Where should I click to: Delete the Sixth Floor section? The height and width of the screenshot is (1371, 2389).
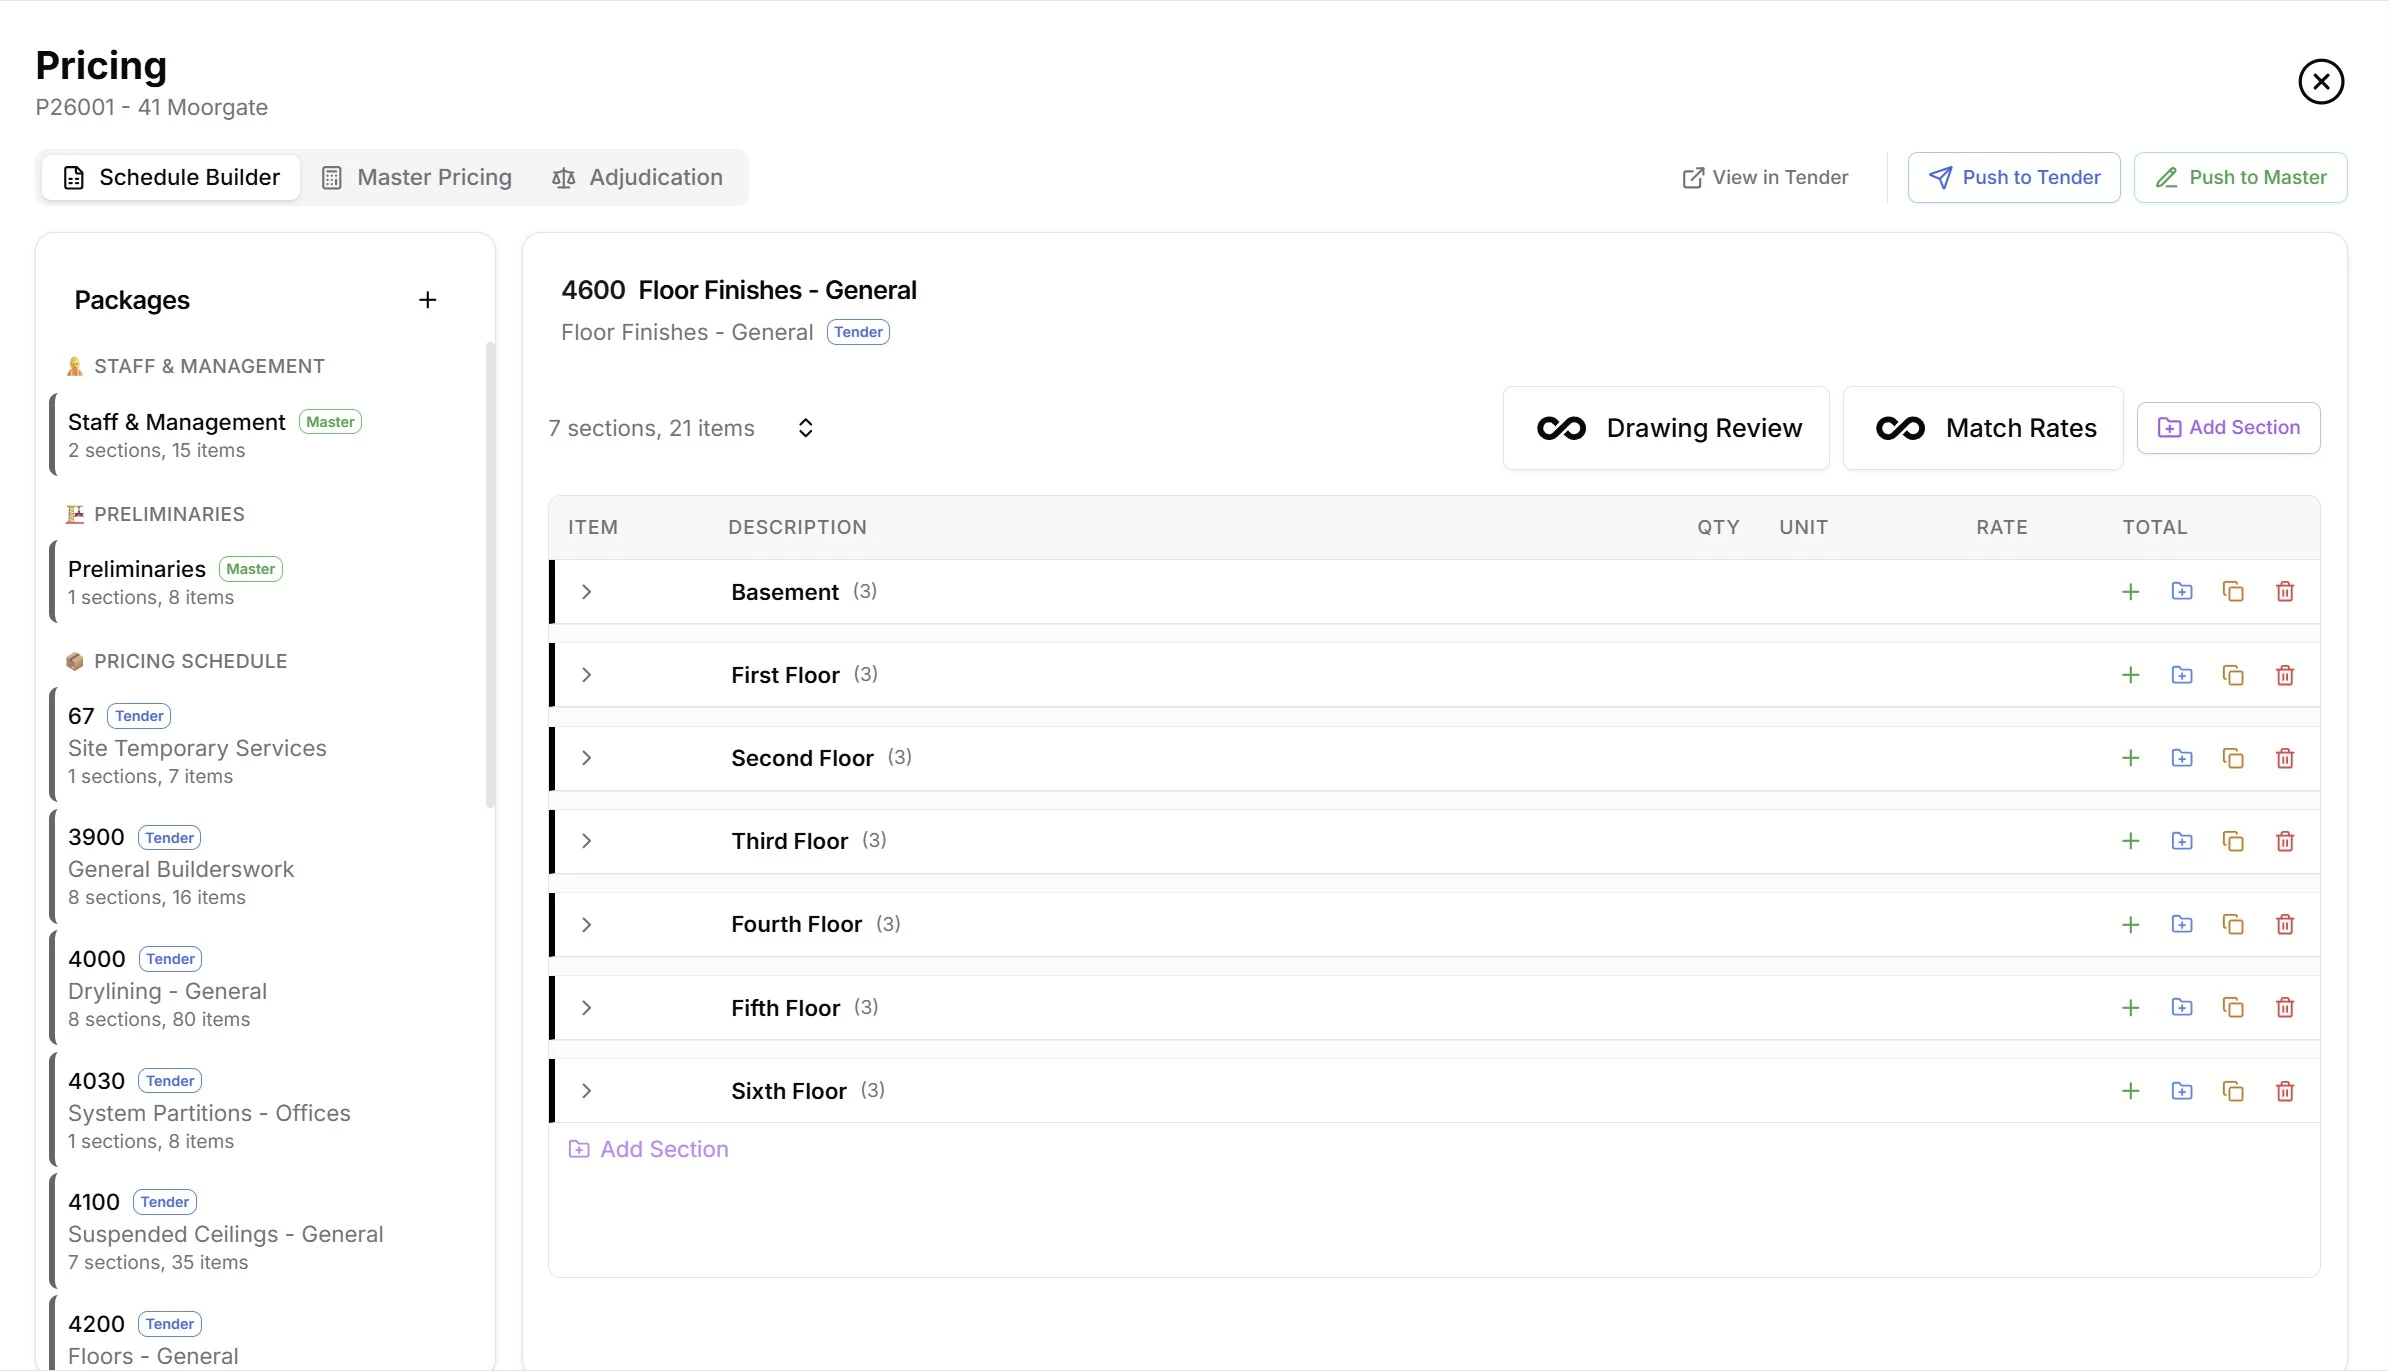tap(2284, 1090)
